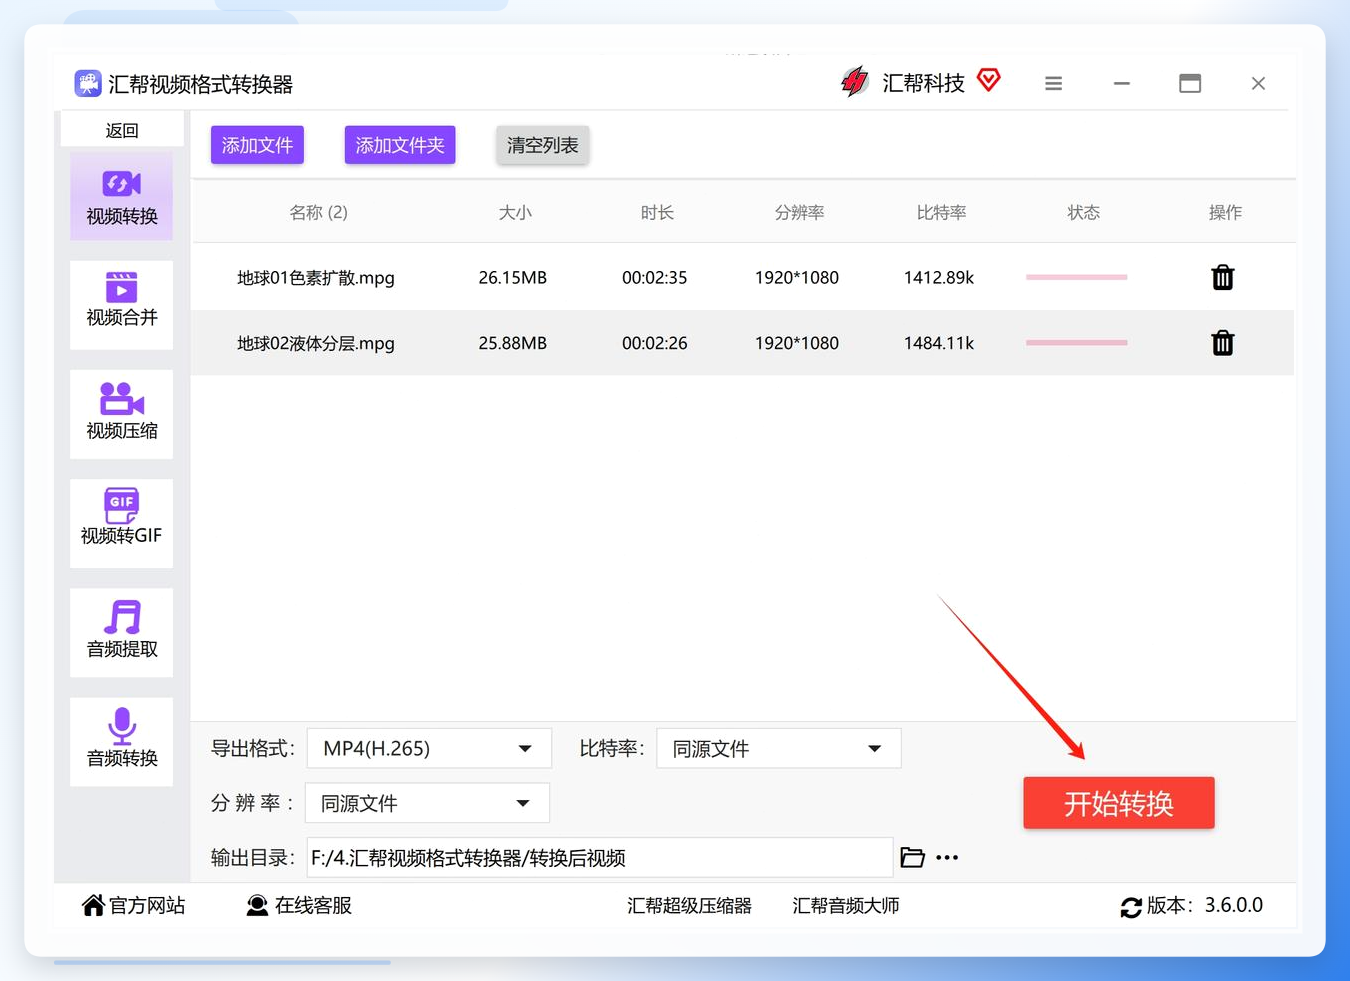Click progress bar for 地球01色素扩散.mpg
This screenshot has width=1350, height=981.
click(x=1076, y=277)
